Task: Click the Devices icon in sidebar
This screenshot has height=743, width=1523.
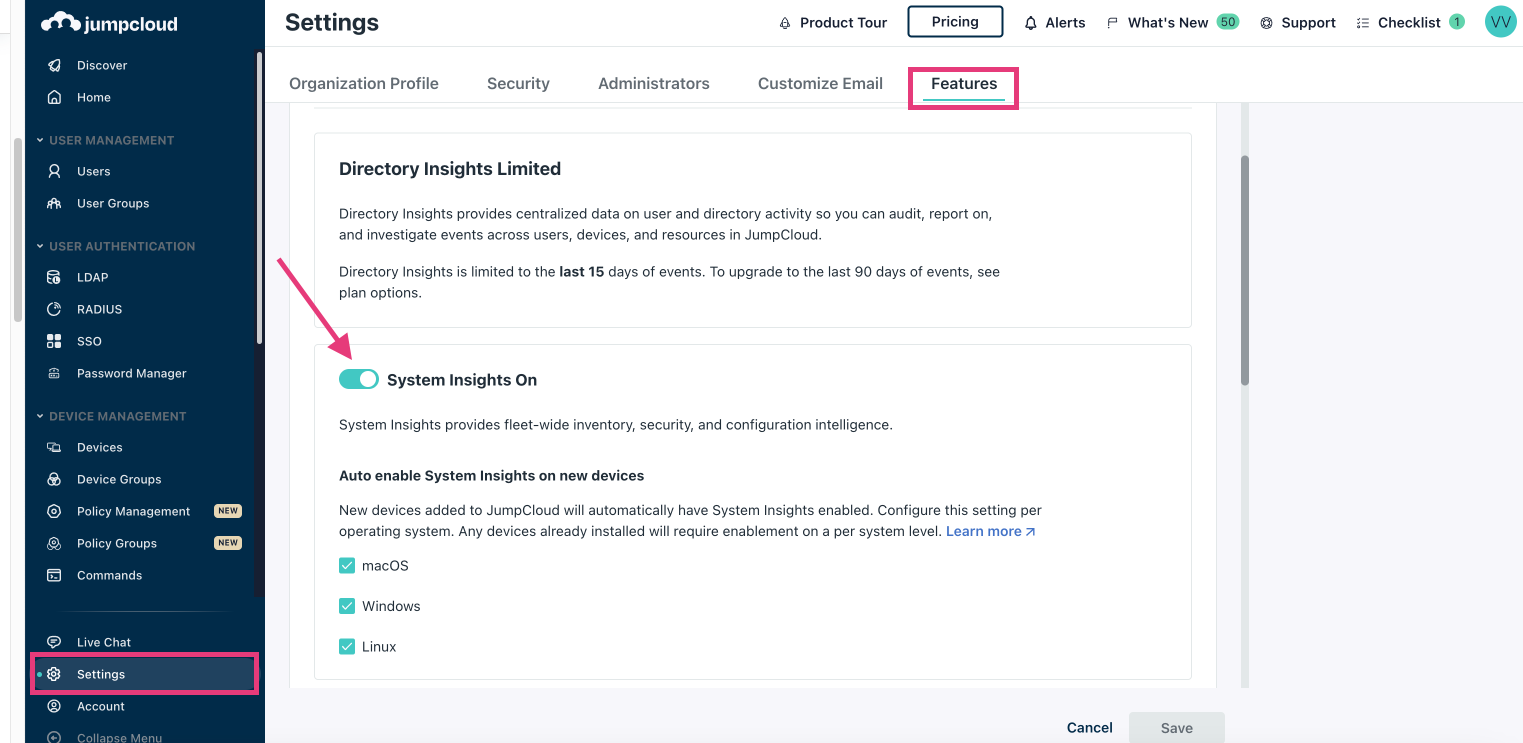Action: pos(55,447)
